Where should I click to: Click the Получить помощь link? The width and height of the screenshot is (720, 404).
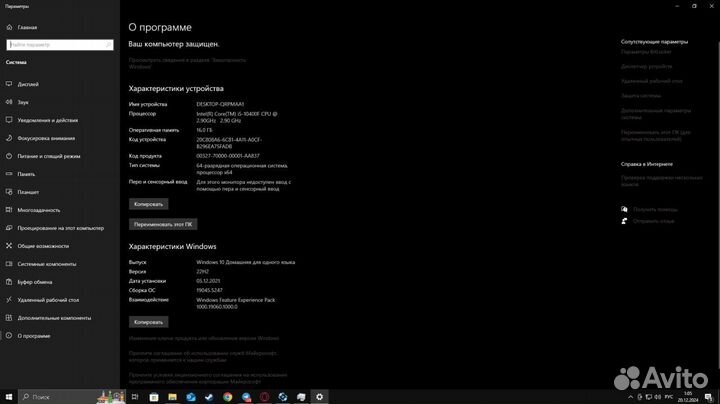coord(655,209)
